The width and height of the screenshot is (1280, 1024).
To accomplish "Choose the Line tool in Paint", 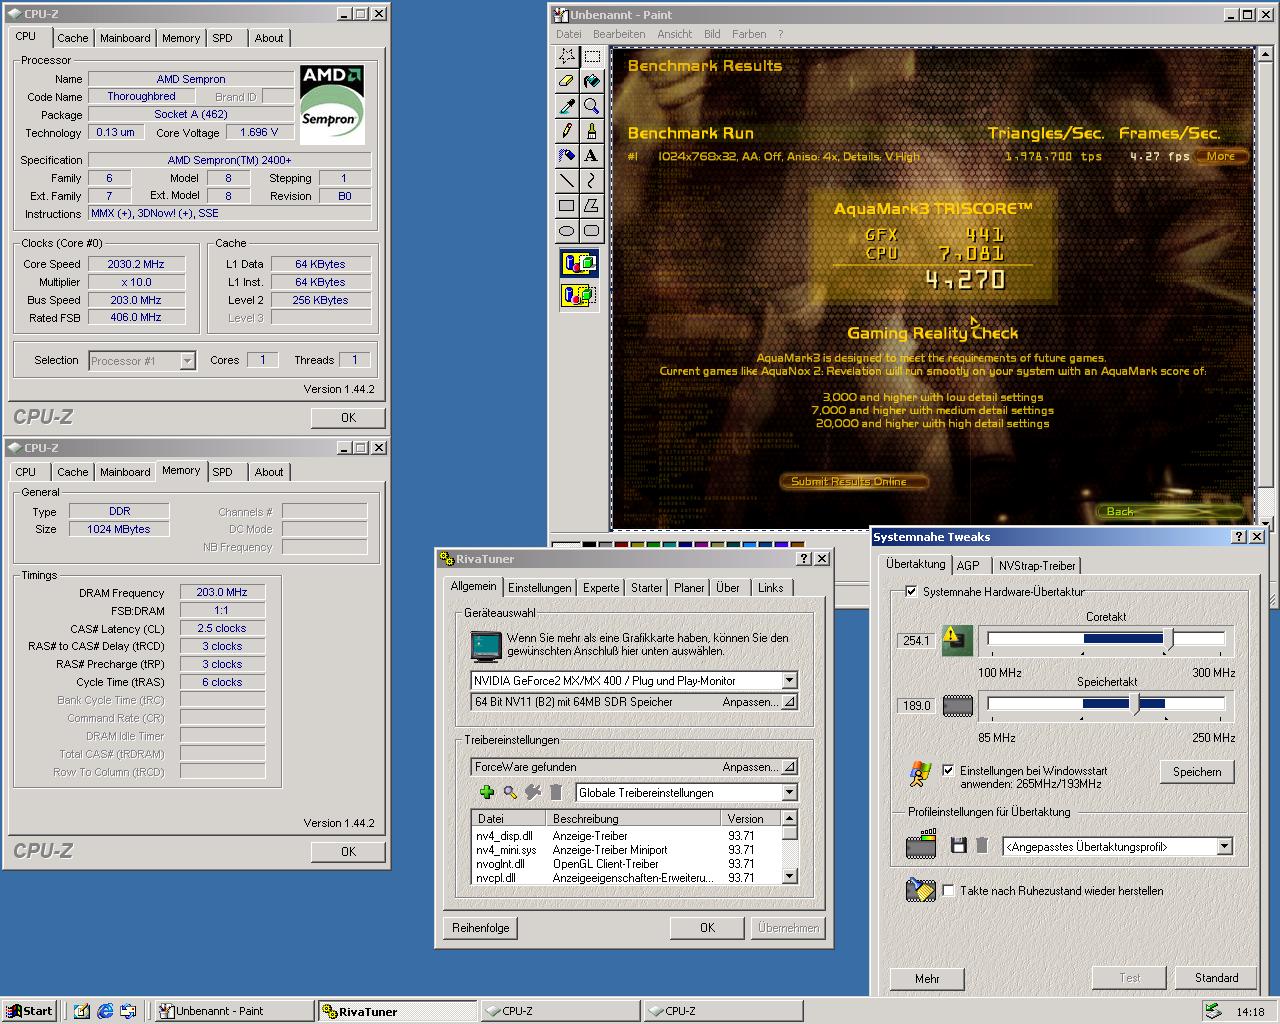I will point(567,181).
